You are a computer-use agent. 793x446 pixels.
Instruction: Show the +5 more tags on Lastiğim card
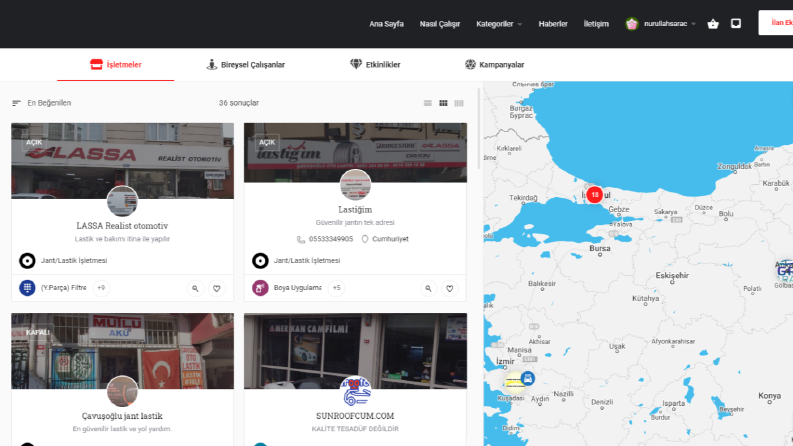[x=336, y=288]
